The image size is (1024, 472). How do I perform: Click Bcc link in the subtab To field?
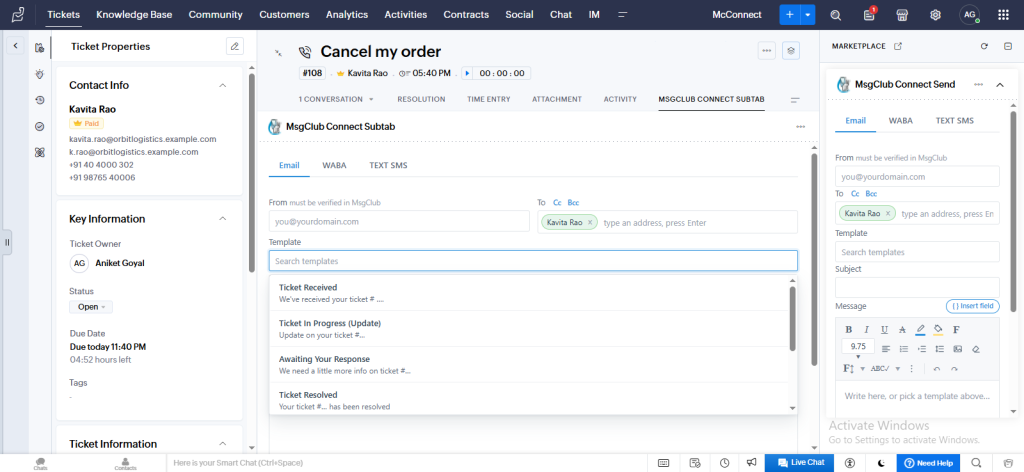(x=573, y=202)
